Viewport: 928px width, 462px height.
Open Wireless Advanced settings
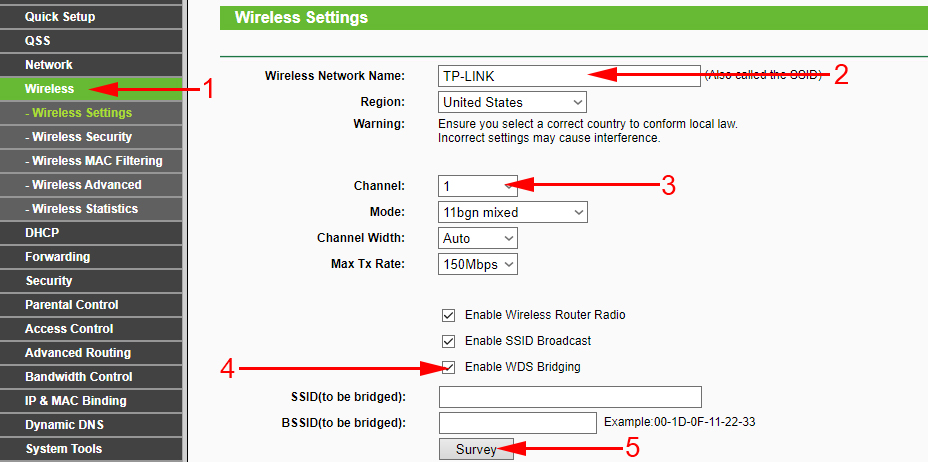coord(86,185)
